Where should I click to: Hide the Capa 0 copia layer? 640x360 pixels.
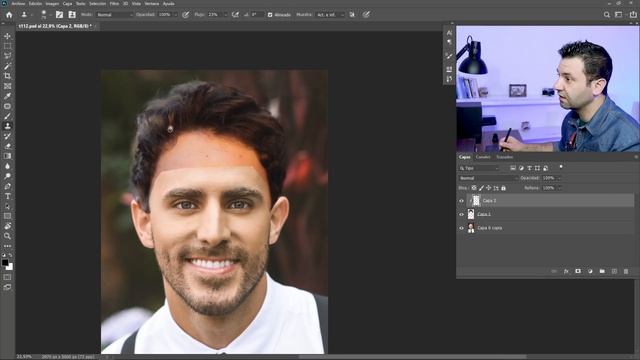pos(462,228)
